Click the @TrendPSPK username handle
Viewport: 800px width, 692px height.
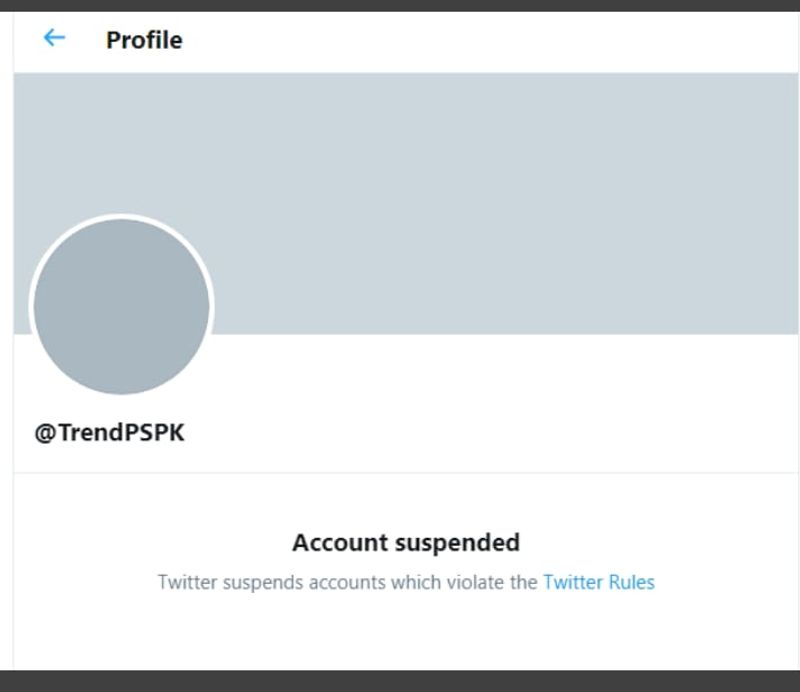[110, 434]
